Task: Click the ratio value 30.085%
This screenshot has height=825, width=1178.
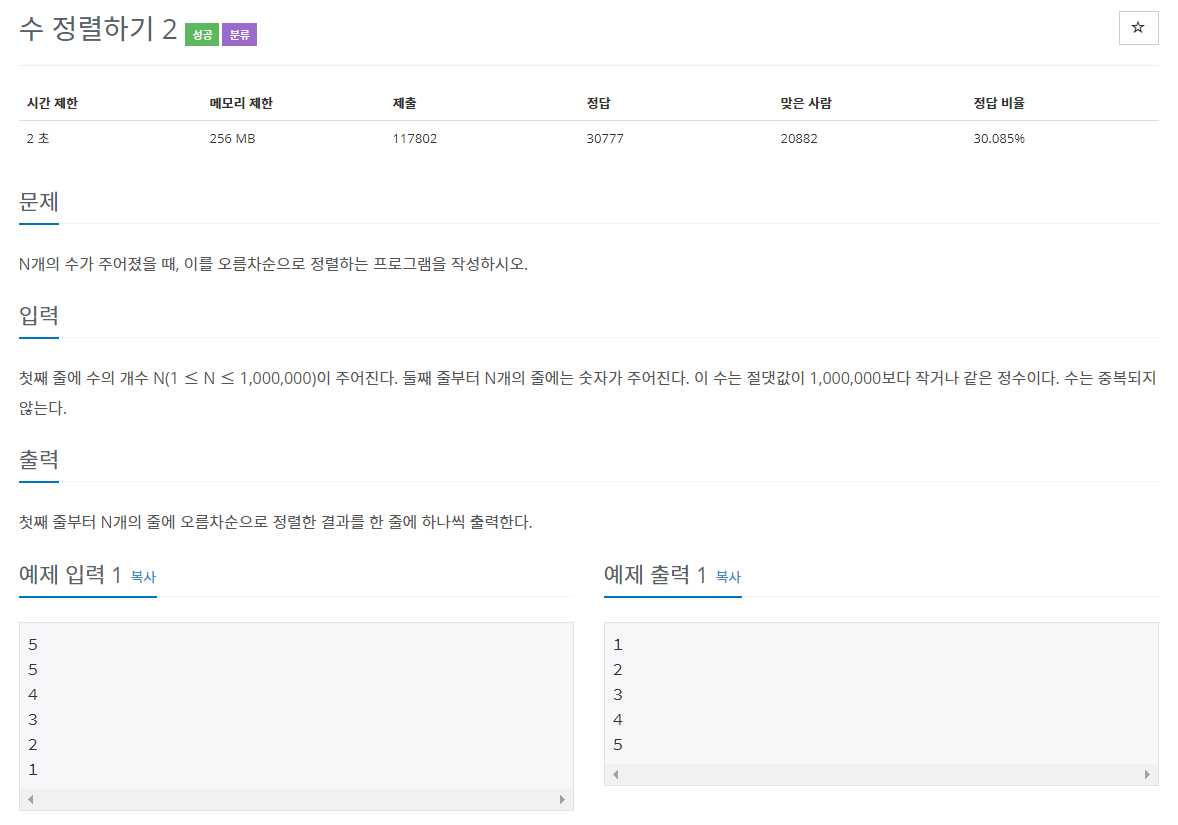Action: [999, 138]
